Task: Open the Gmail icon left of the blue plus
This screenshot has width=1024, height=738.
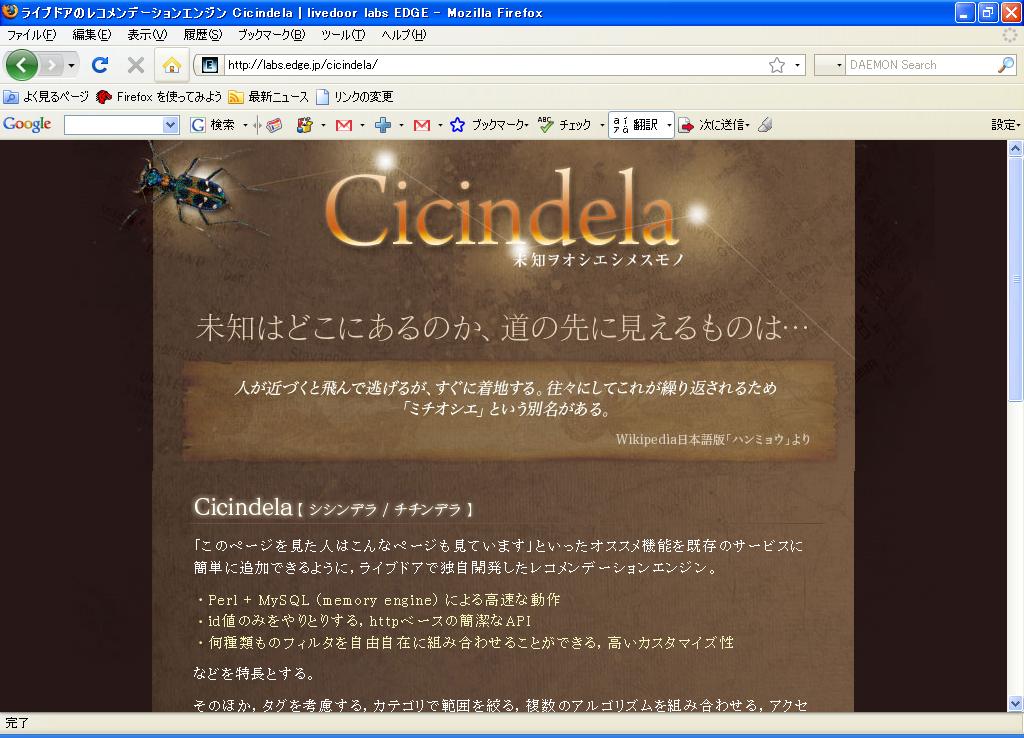Action: coord(344,125)
